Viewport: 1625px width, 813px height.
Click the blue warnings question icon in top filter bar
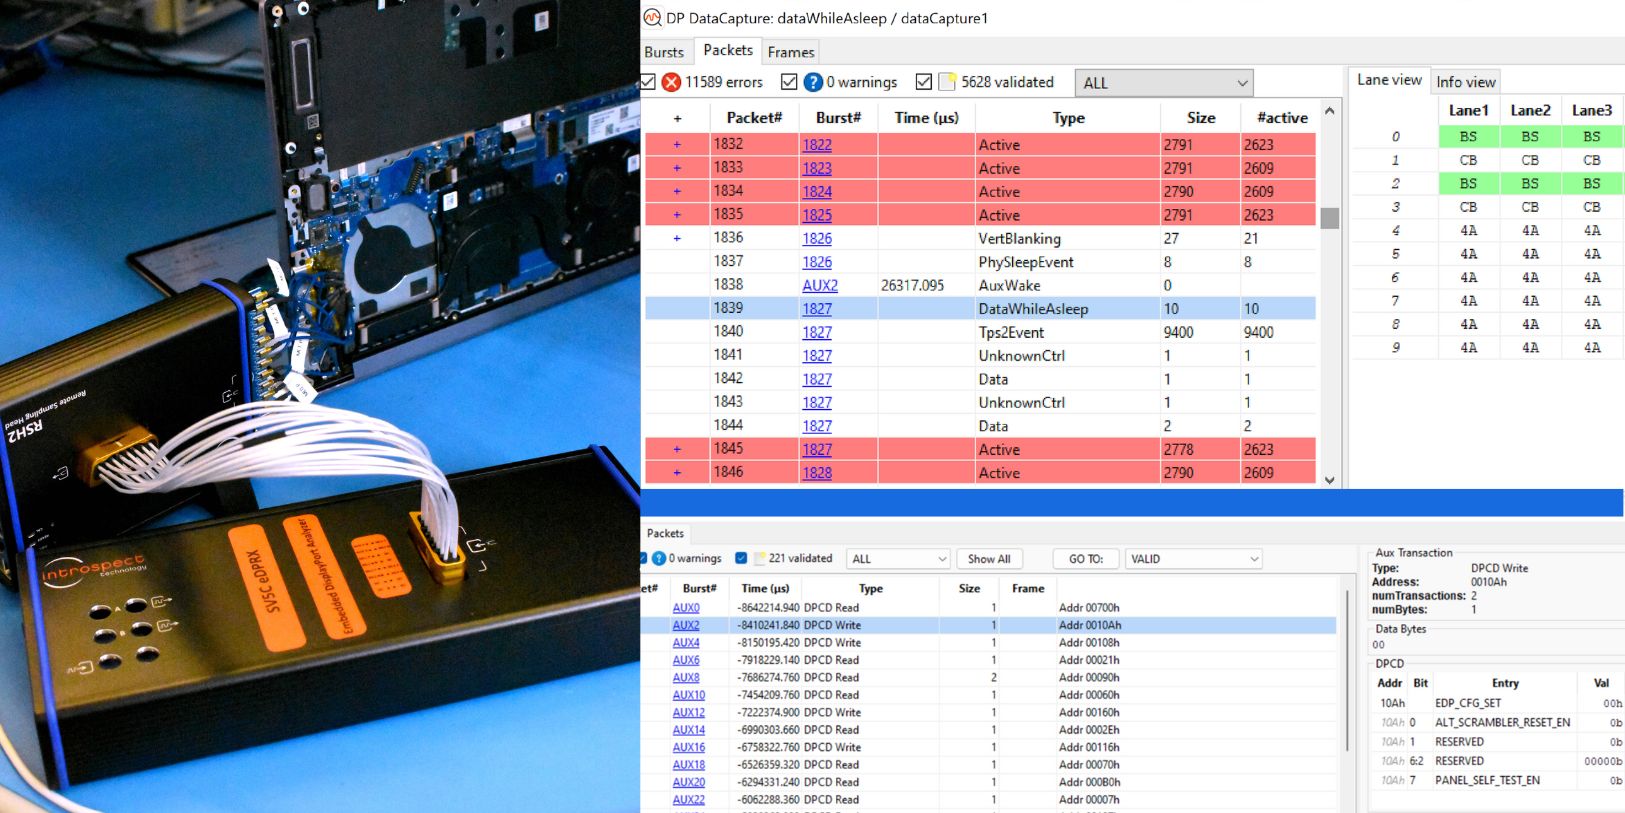coord(814,82)
